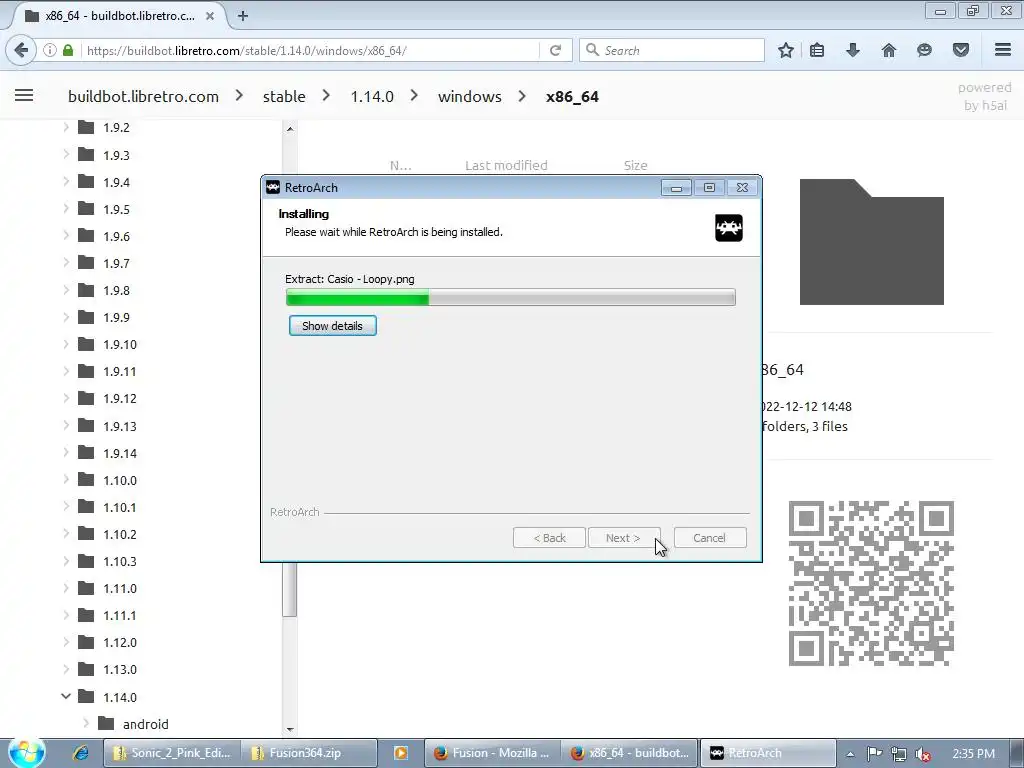Open the windows breadcrumb
Image resolution: width=1024 pixels, height=768 pixels.
pyautogui.click(x=470, y=97)
